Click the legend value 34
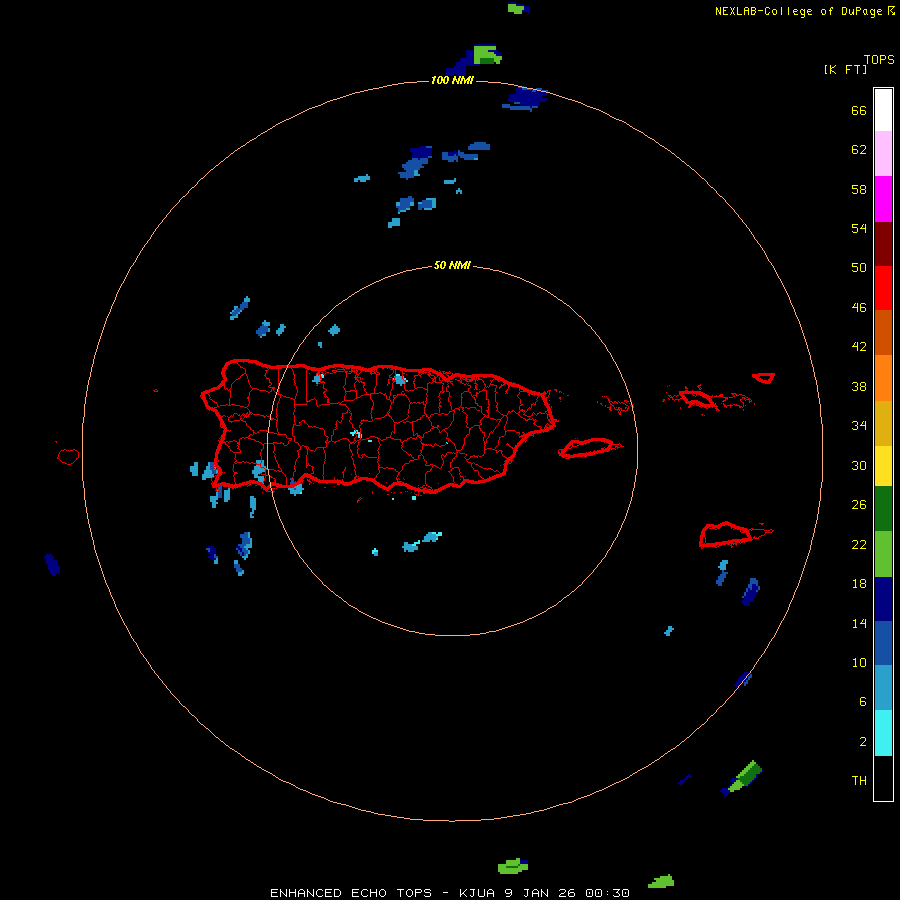The height and width of the screenshot is (900, 900). pos(859,426)
